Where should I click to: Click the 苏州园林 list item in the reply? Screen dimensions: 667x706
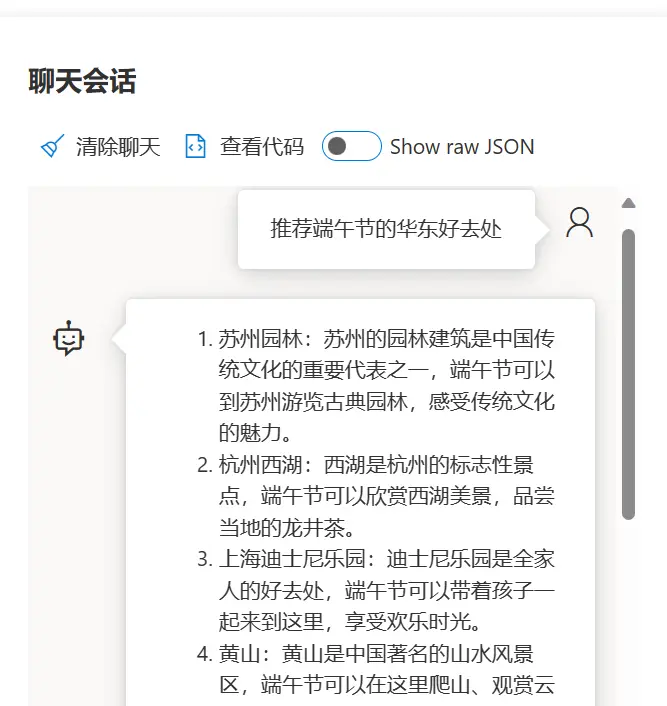[x=376, y=386]
